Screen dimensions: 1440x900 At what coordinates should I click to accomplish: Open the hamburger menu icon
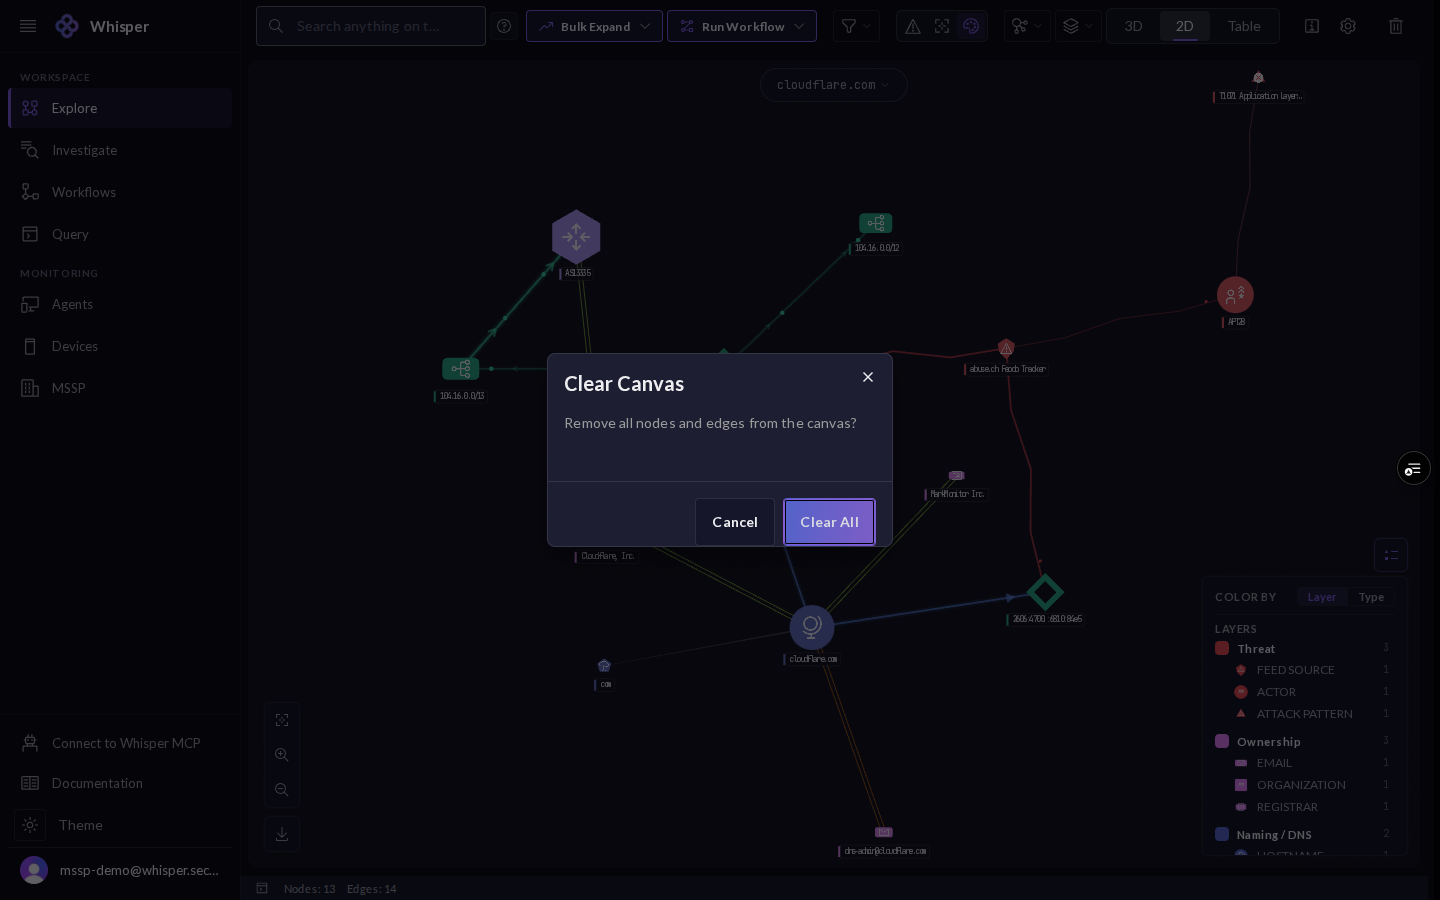coord(28,26)
